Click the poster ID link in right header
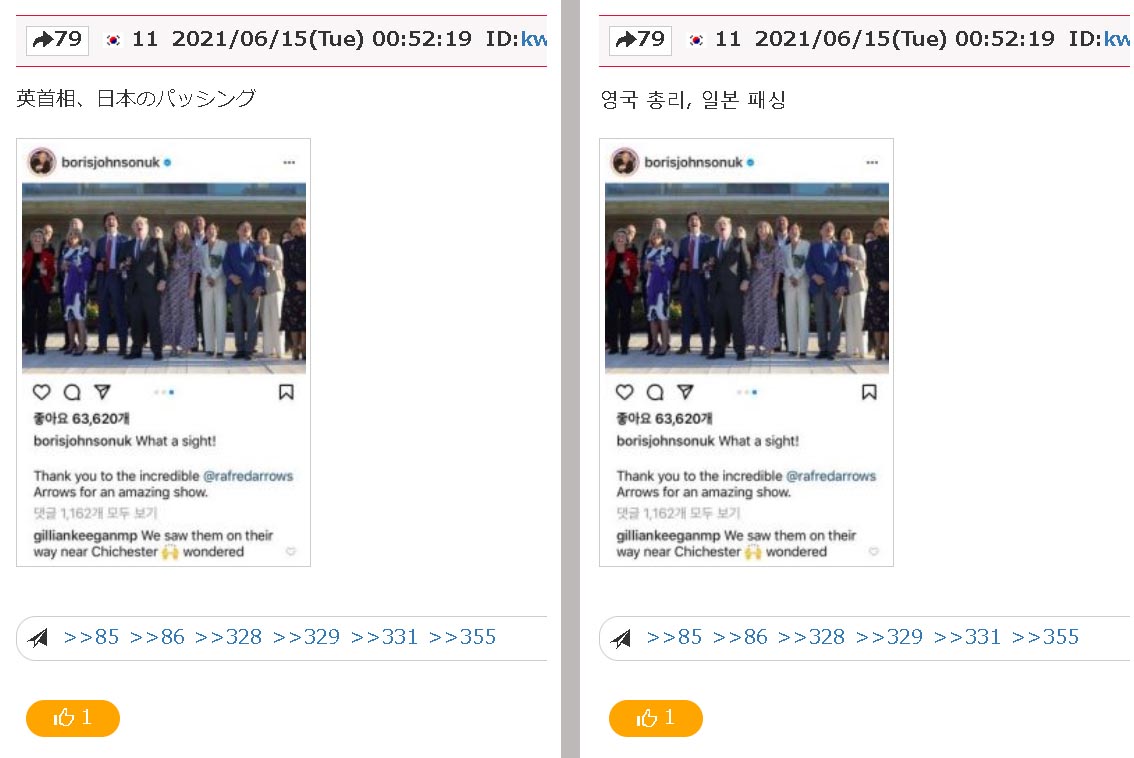Viewport: 1134px width, 758px height. pos(1117,39)
